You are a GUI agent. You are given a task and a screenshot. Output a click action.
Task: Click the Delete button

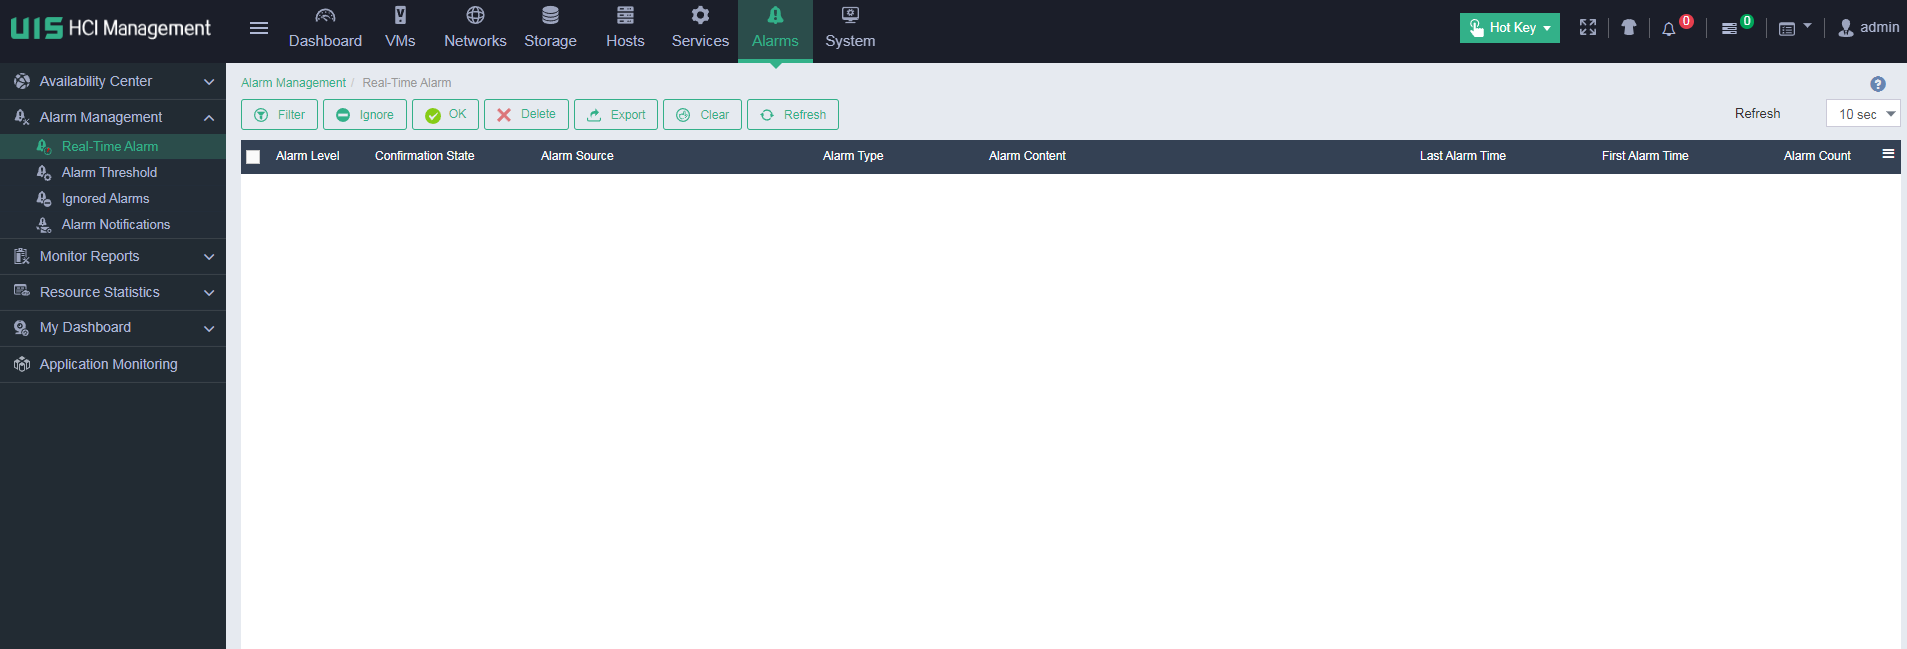[526, 115]
